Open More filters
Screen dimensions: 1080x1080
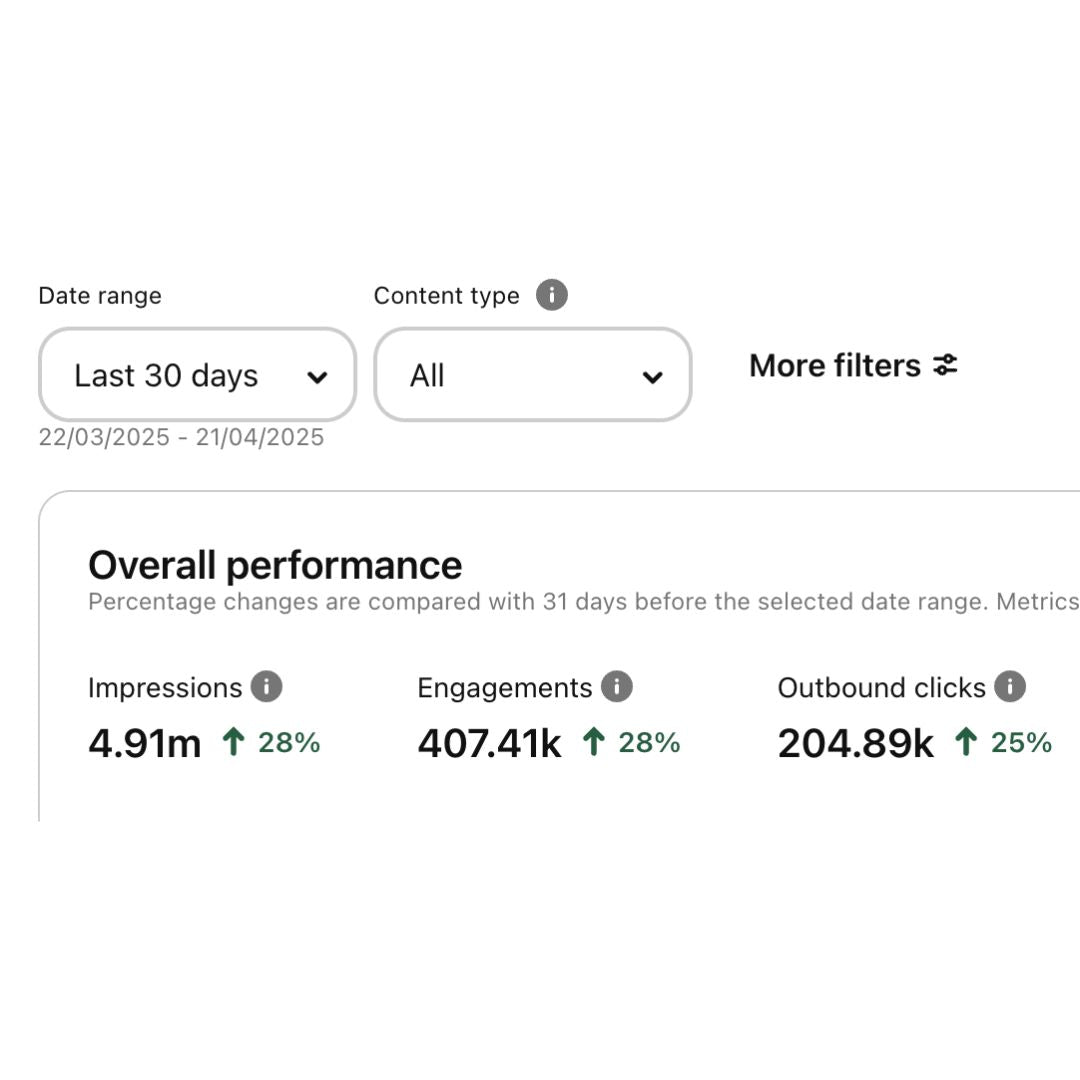coord(853,365)
